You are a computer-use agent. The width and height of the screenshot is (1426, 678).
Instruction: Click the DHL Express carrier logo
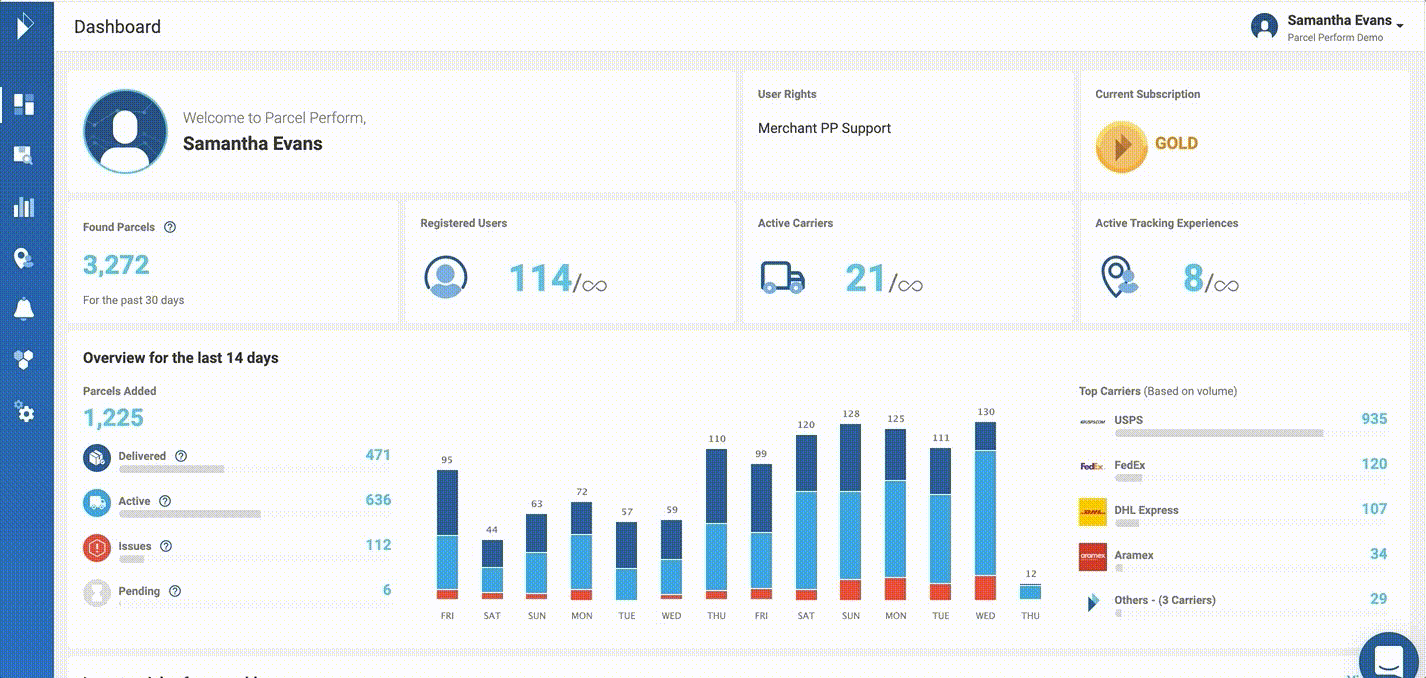click(x=1092, y=512)
